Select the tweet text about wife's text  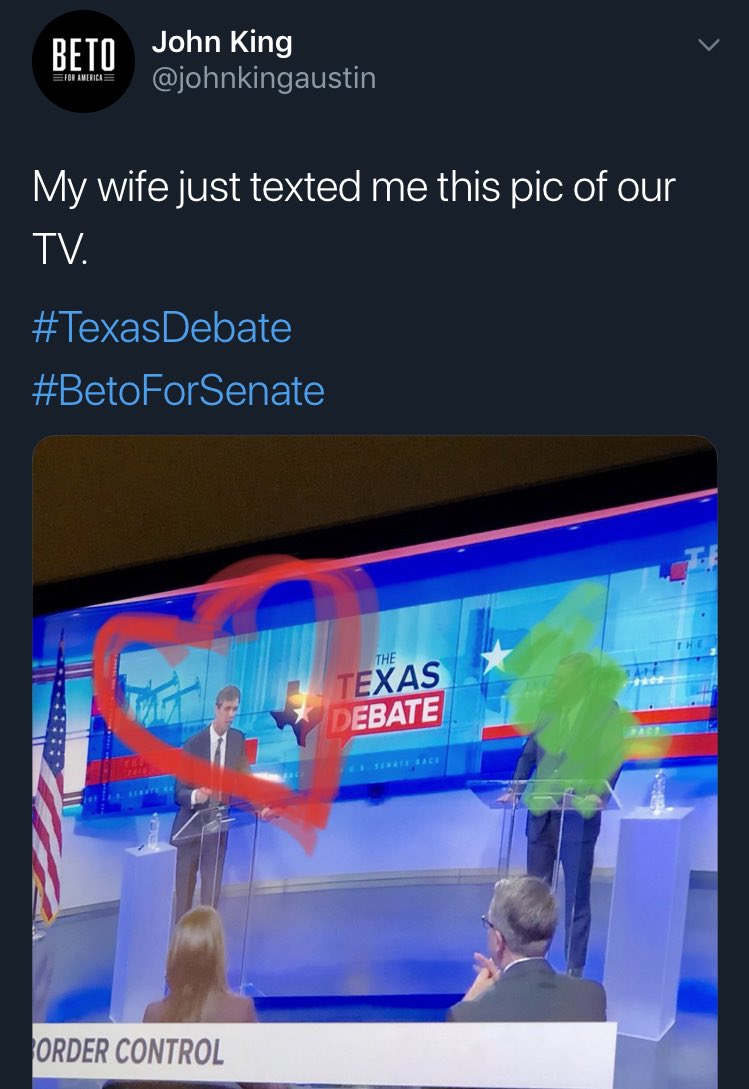353,217
